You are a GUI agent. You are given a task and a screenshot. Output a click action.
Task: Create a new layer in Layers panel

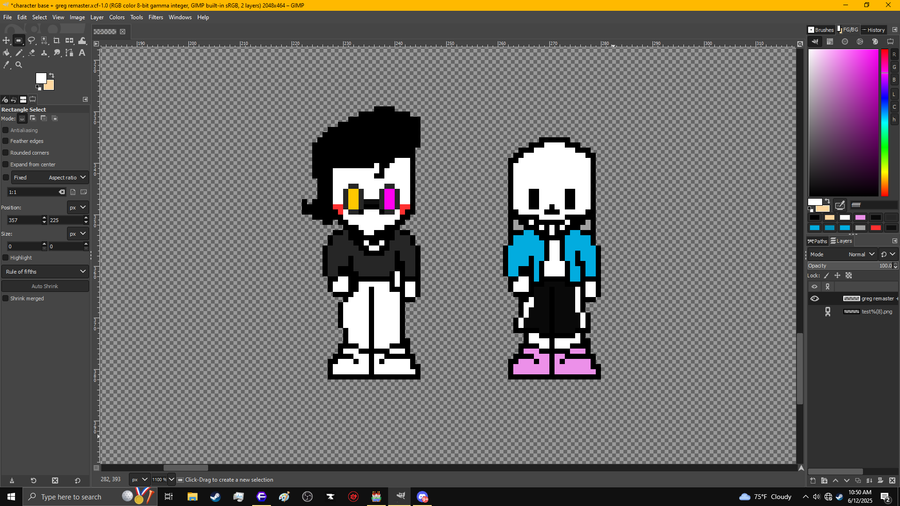click(x=812, y=480)
